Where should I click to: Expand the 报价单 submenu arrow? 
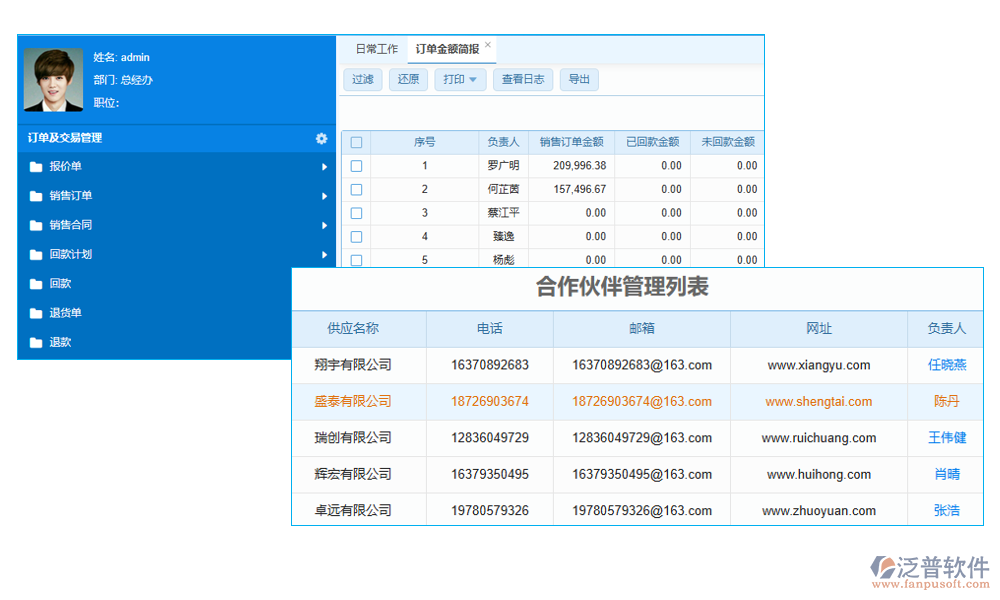point(324,167)
